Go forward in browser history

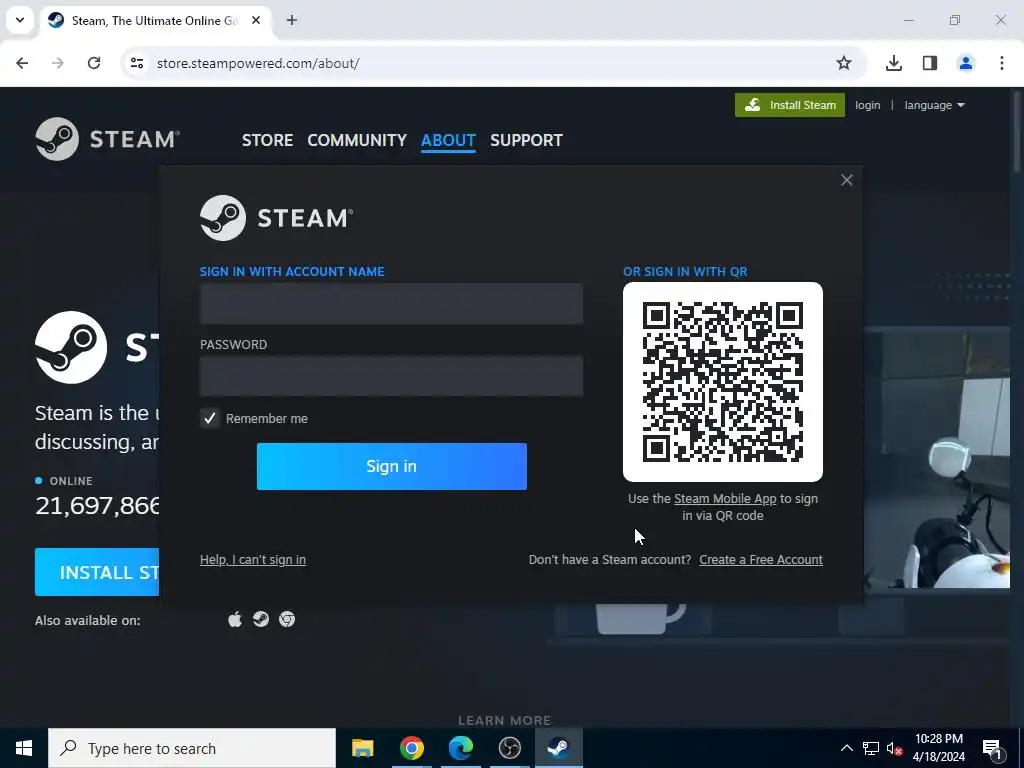pos(58,63)
